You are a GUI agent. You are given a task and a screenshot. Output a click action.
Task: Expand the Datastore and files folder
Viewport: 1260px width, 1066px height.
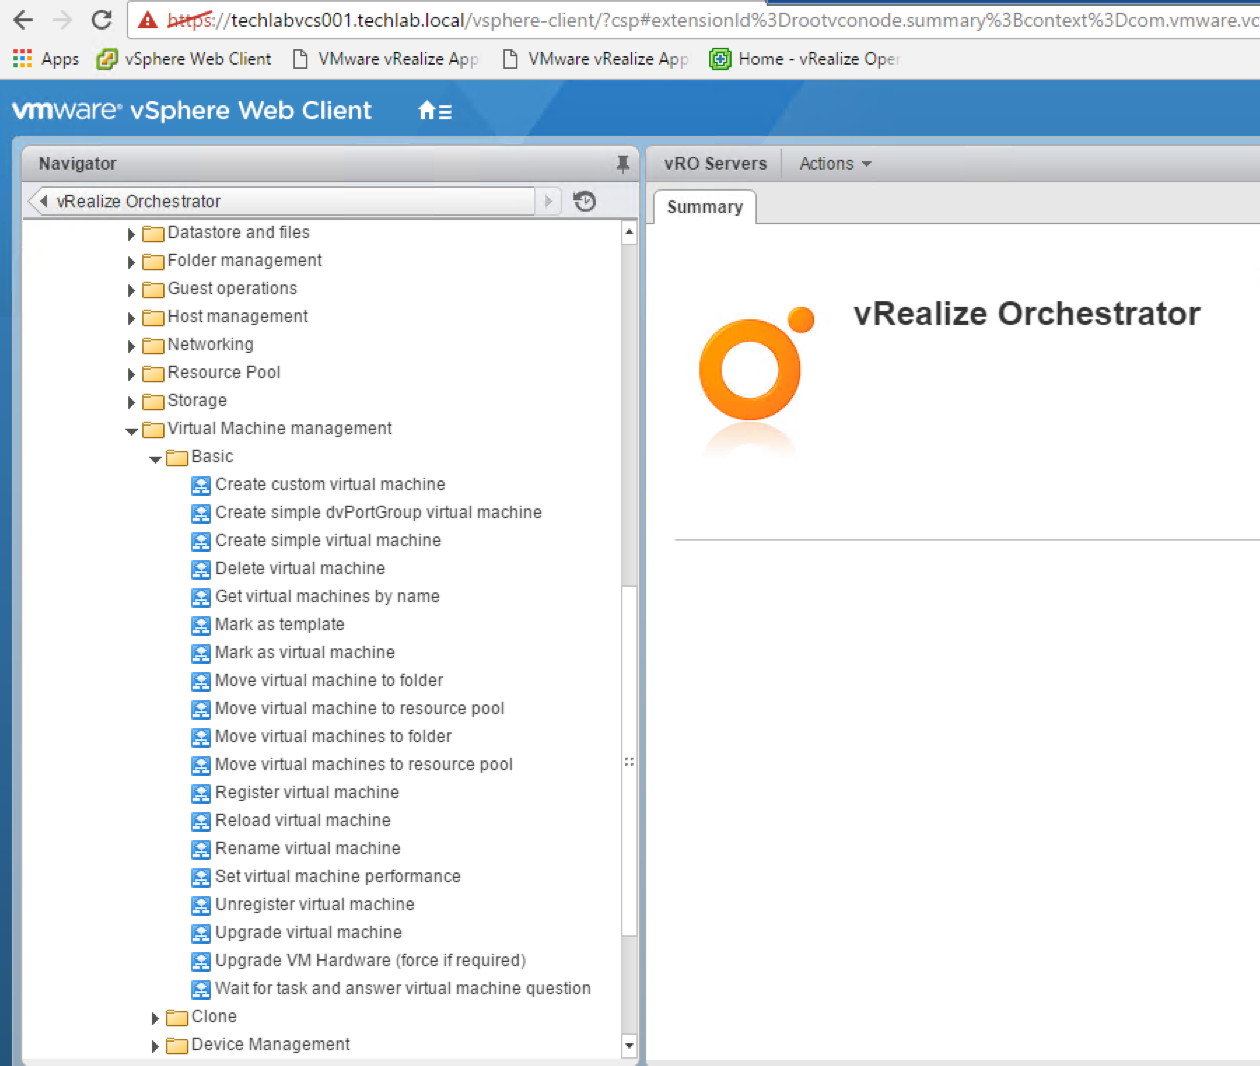(131, 234)
